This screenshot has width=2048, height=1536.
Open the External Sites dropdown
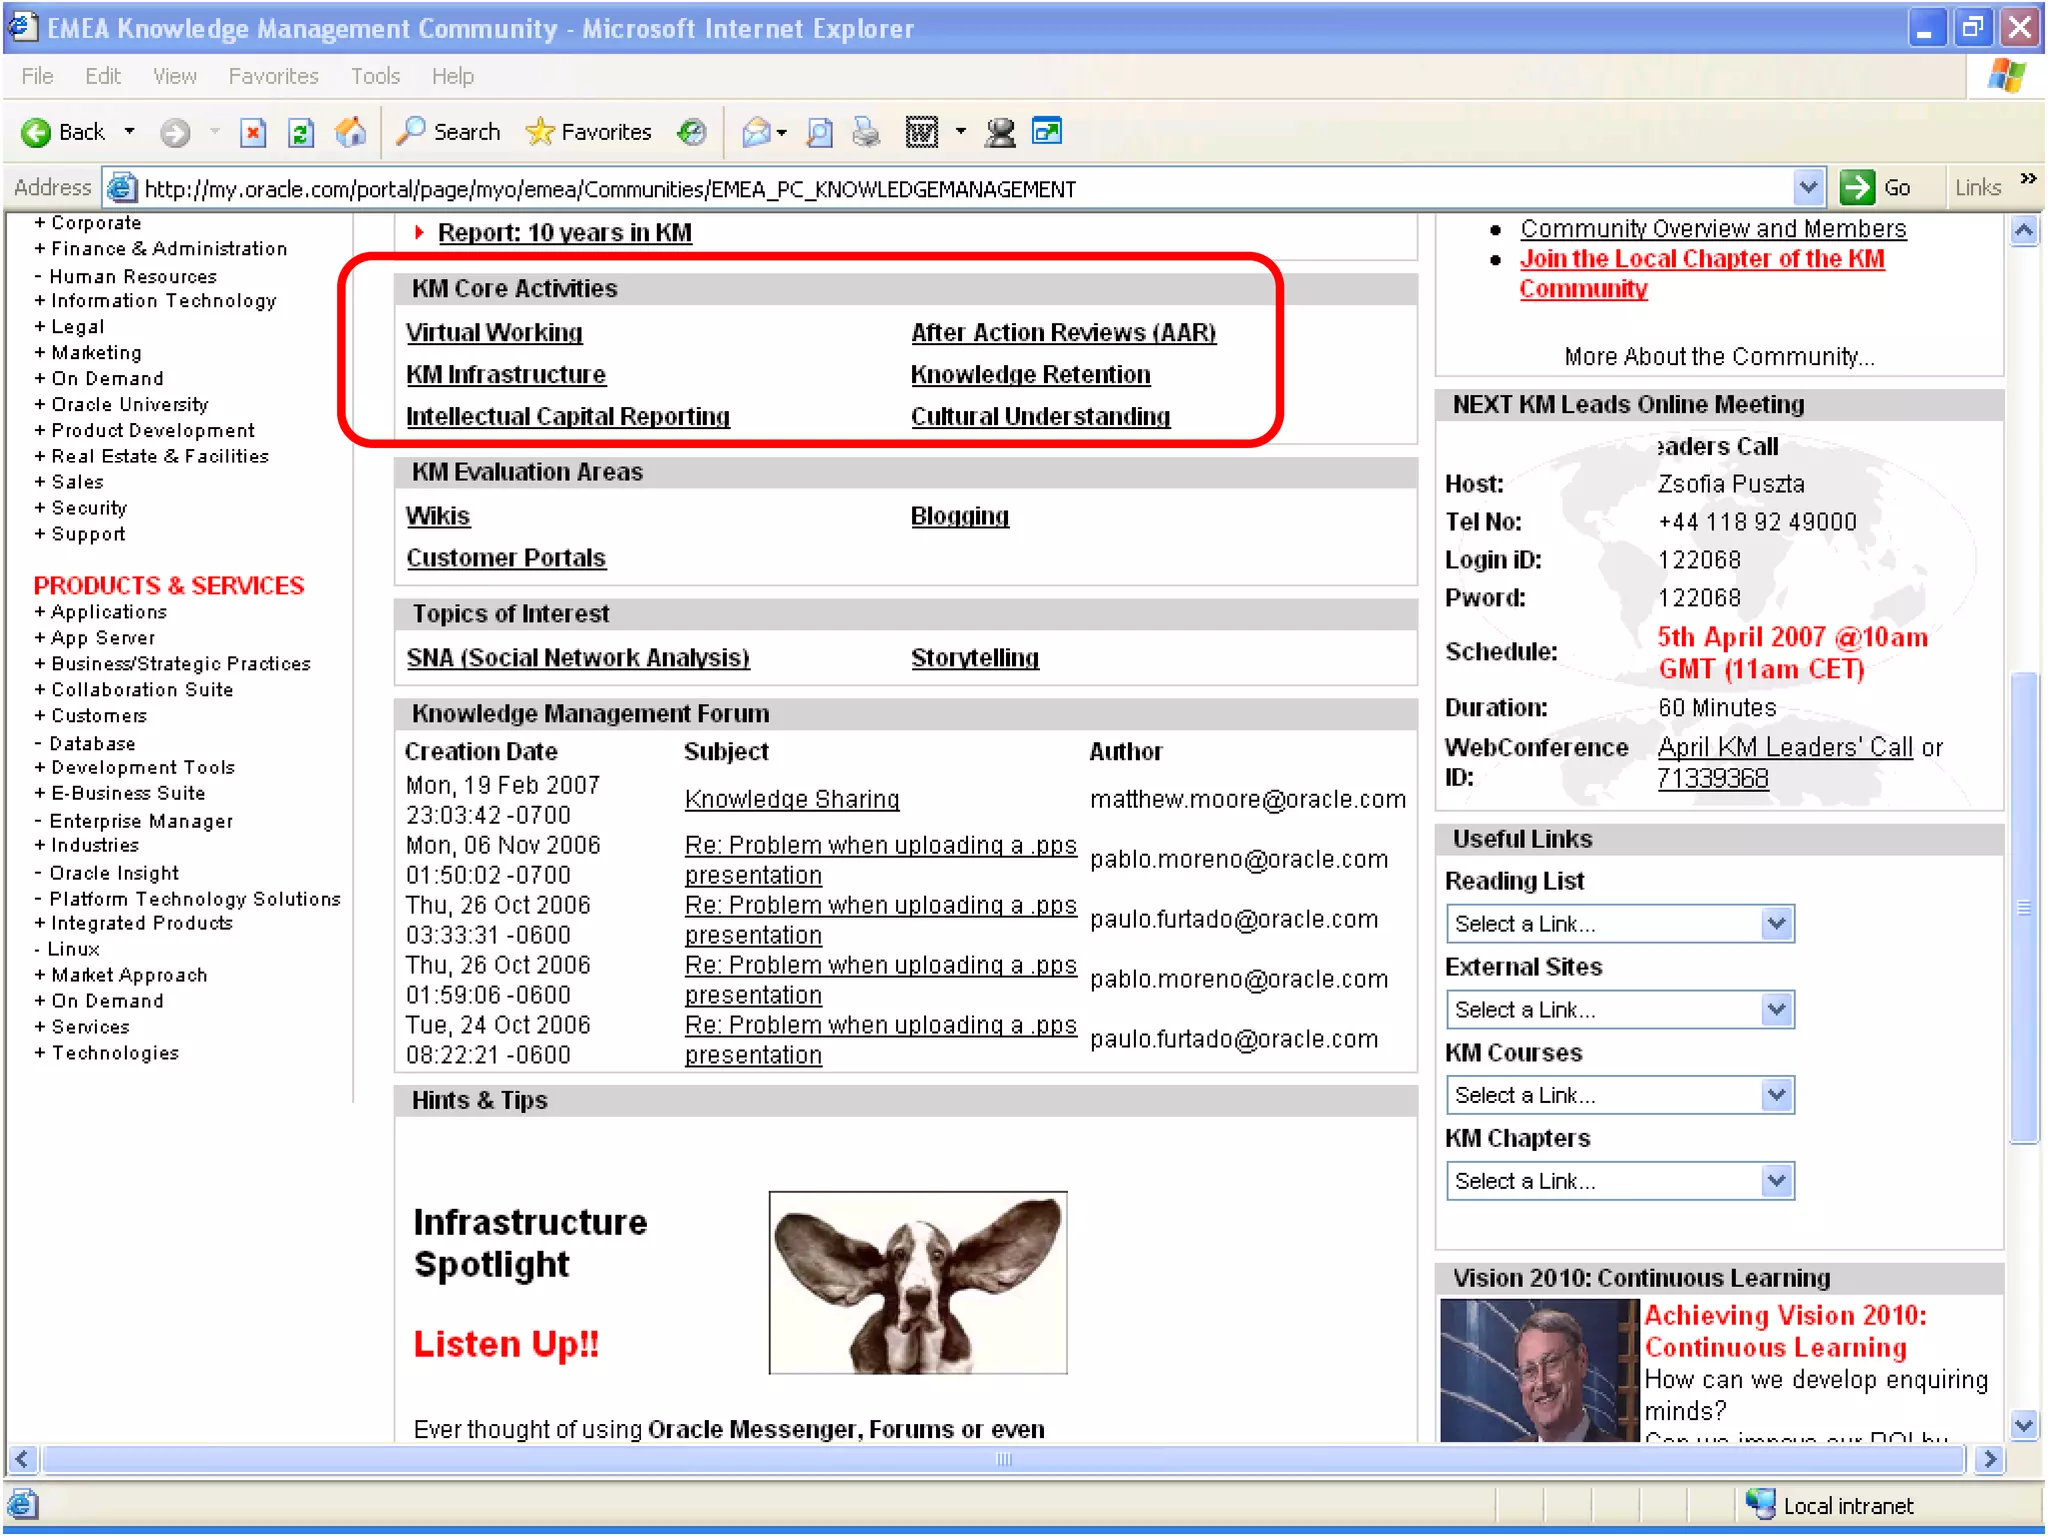coord(1775,1010)
